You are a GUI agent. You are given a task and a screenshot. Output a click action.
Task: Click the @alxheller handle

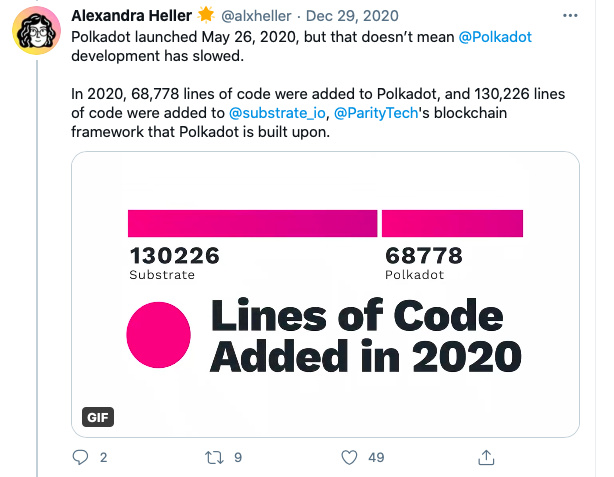256,16
